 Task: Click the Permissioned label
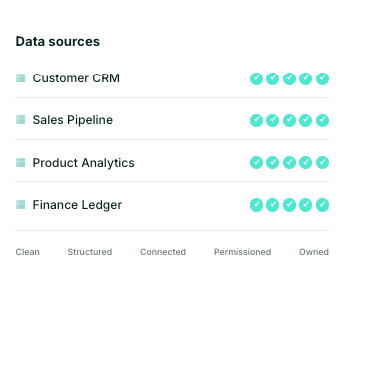tap(243, 252)
